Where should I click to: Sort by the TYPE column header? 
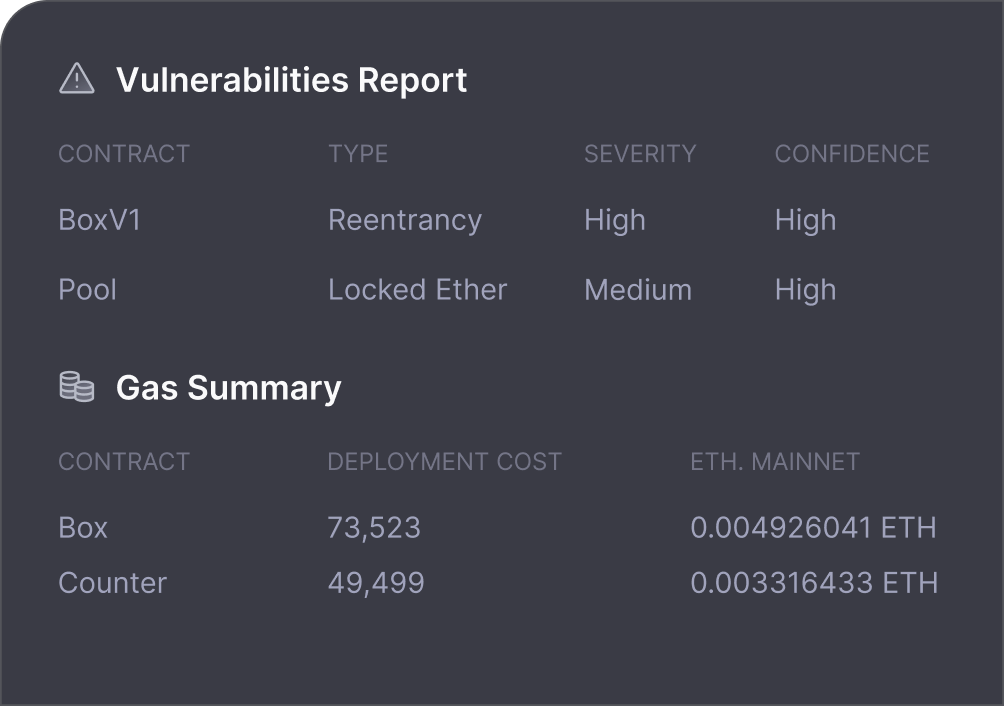(358, 154)
